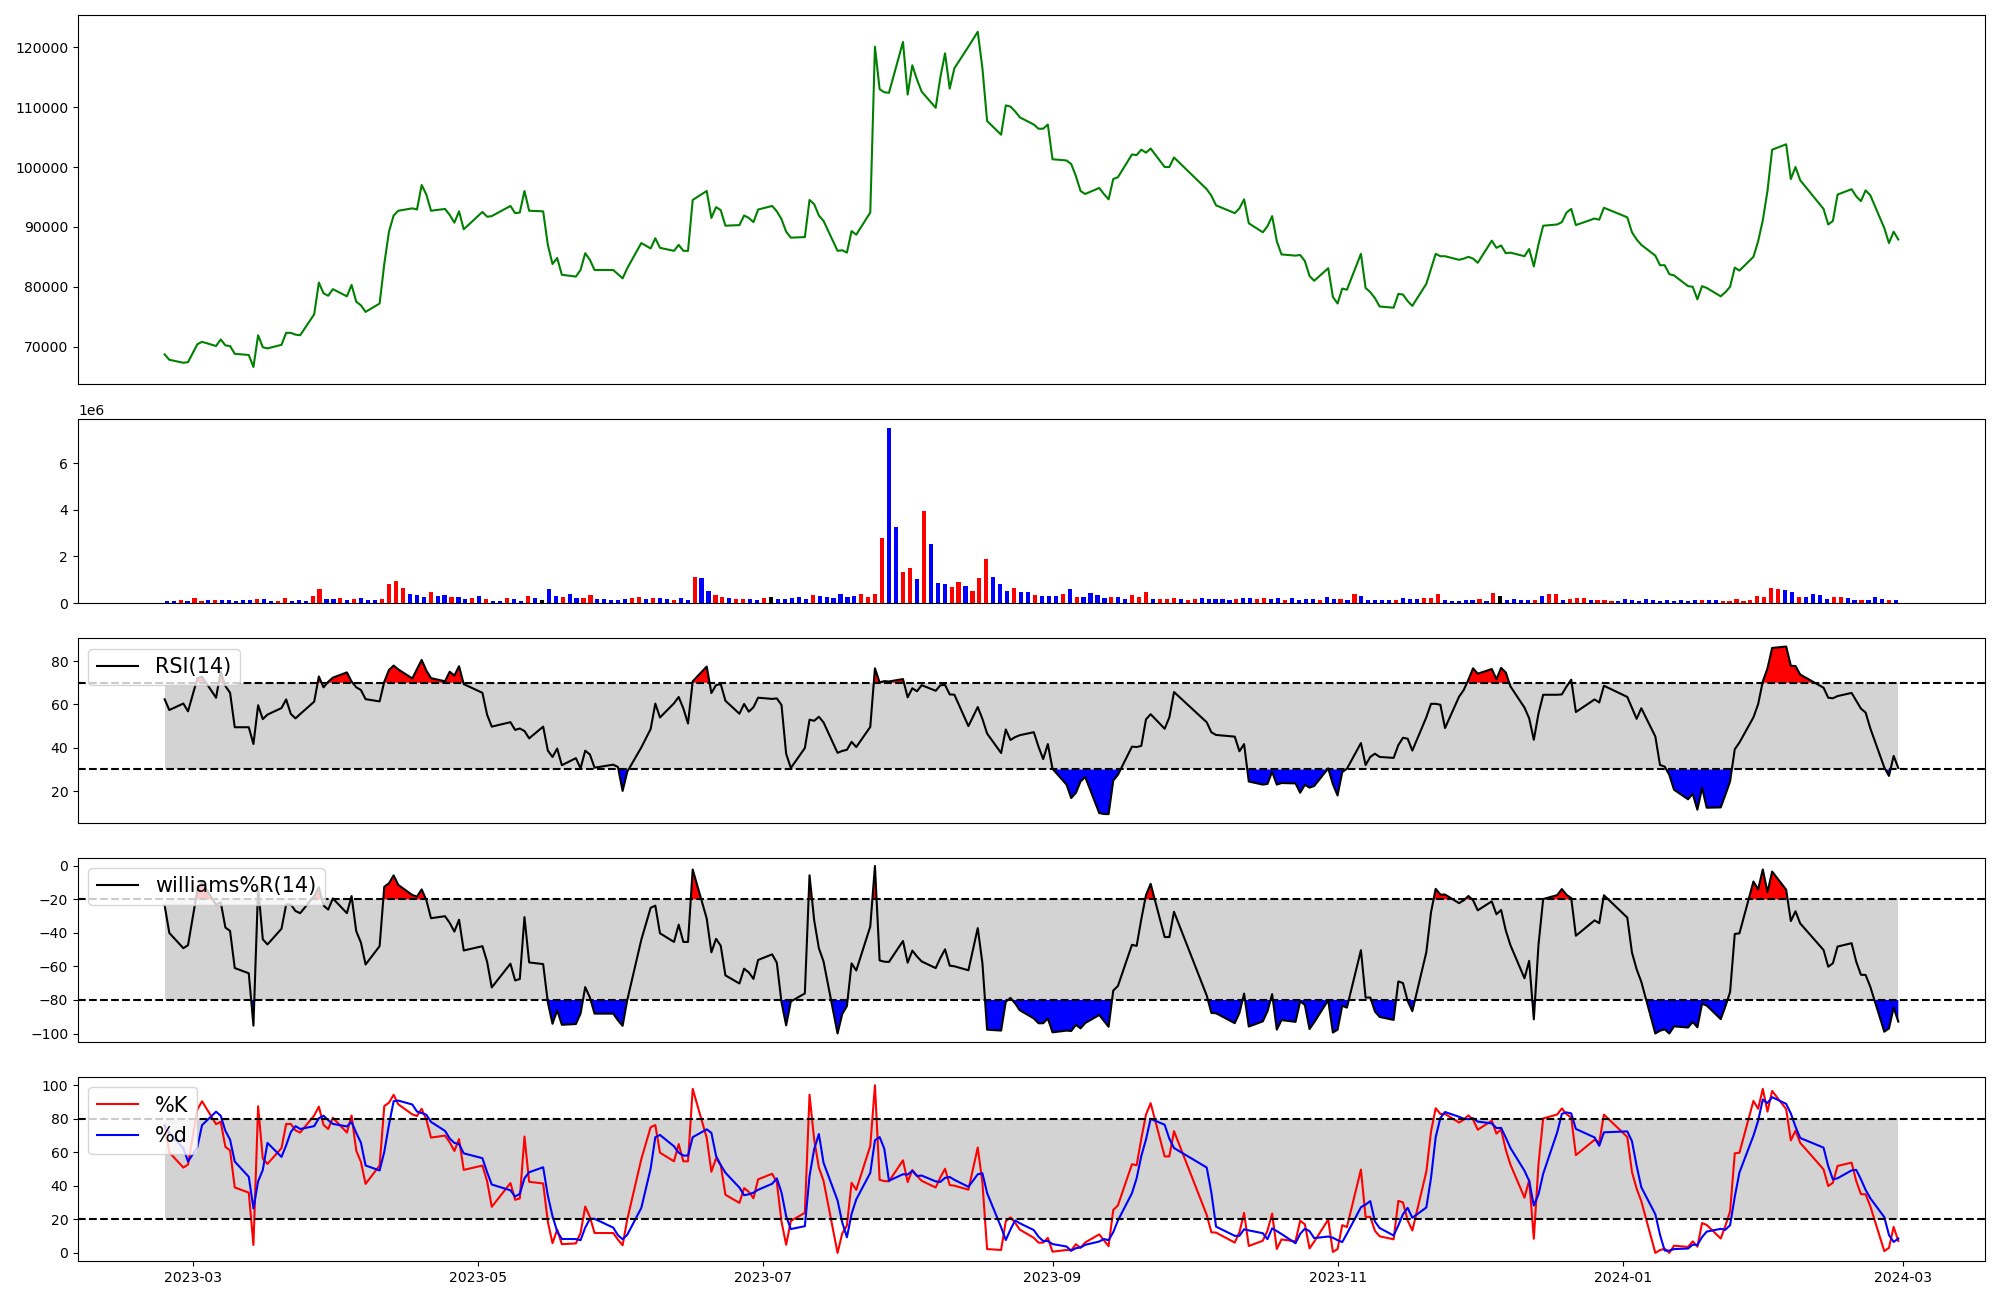Click the 2023-09 x-axis date label
This screenshot has width=2000, height=1300.
1052,1277
